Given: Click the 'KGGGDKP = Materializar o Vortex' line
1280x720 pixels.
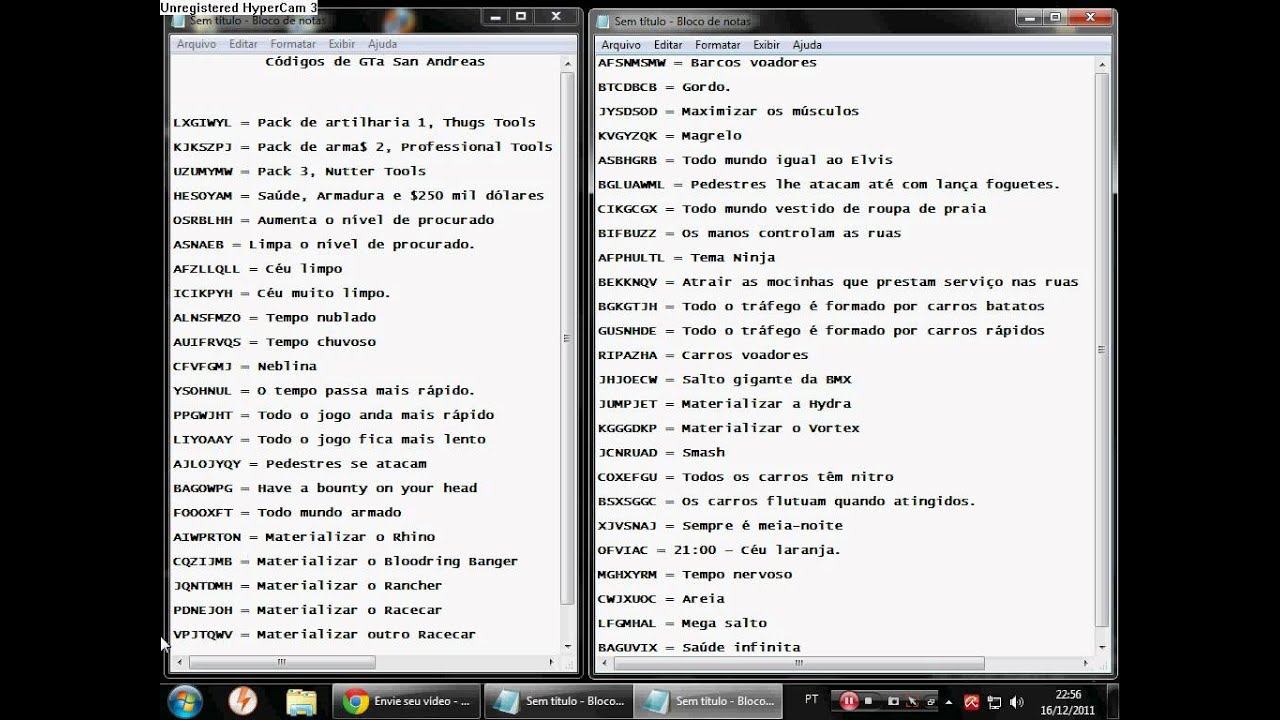Looking at the screenshot, I should pyautogui.click(x=729, y=428).
